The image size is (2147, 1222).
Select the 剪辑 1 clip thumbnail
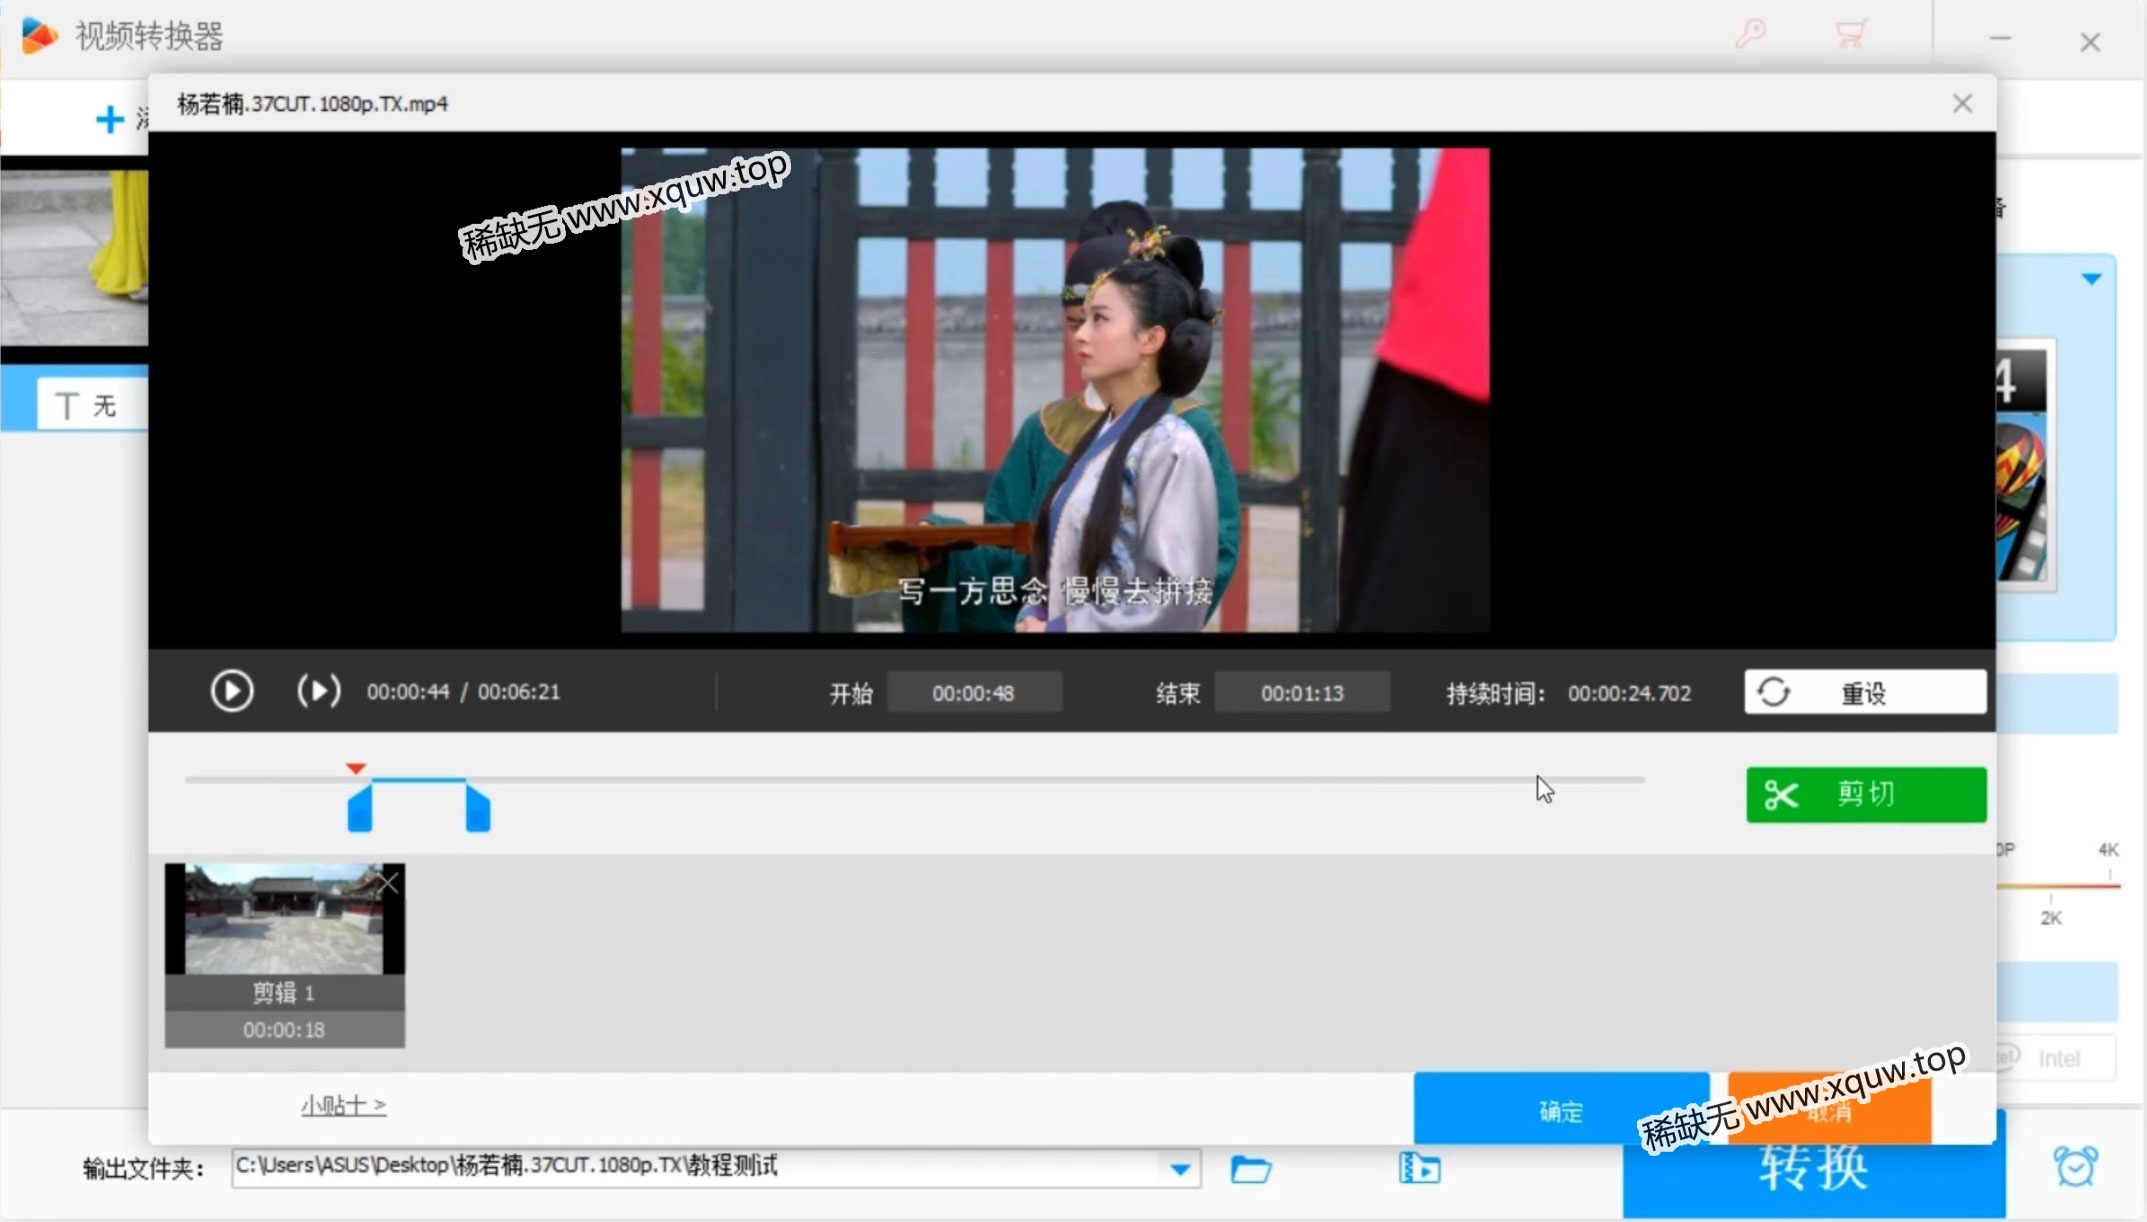[x=284, y=954]
